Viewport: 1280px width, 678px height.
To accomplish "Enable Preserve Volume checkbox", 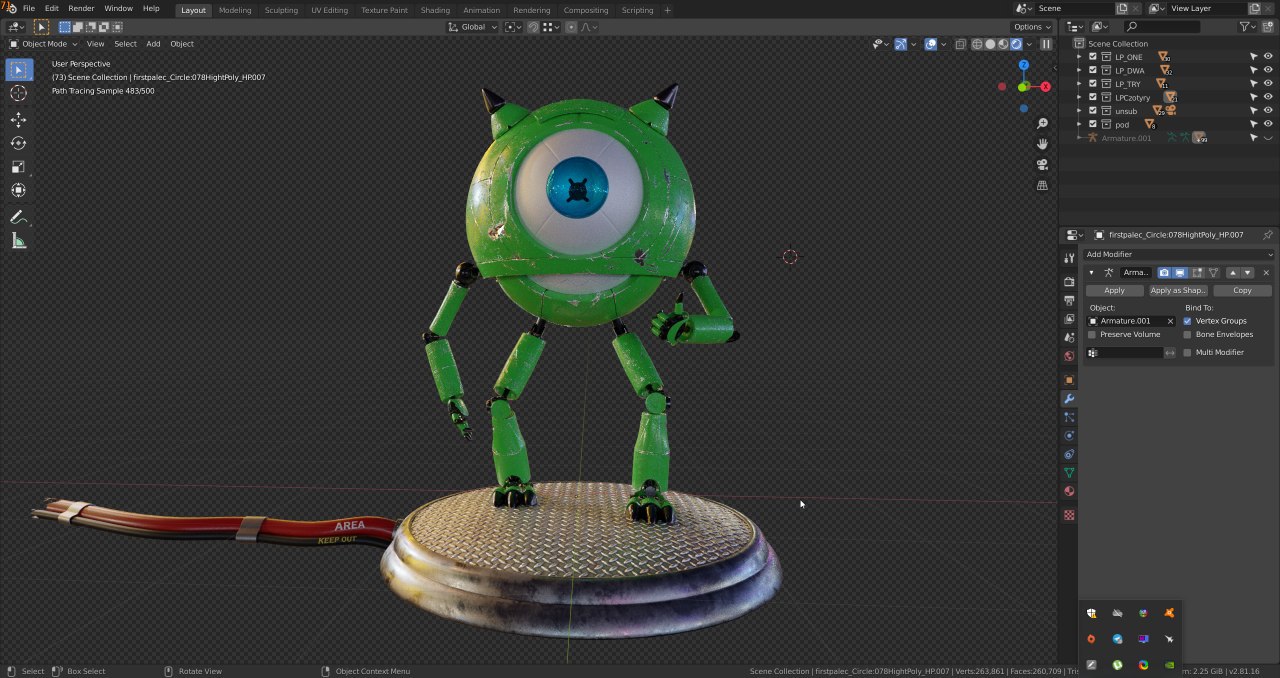I will pos(1092,335).
